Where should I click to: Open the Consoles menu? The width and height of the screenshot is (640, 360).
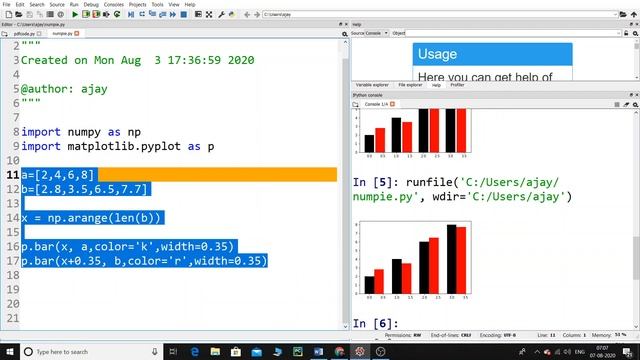tap(113, 4)
